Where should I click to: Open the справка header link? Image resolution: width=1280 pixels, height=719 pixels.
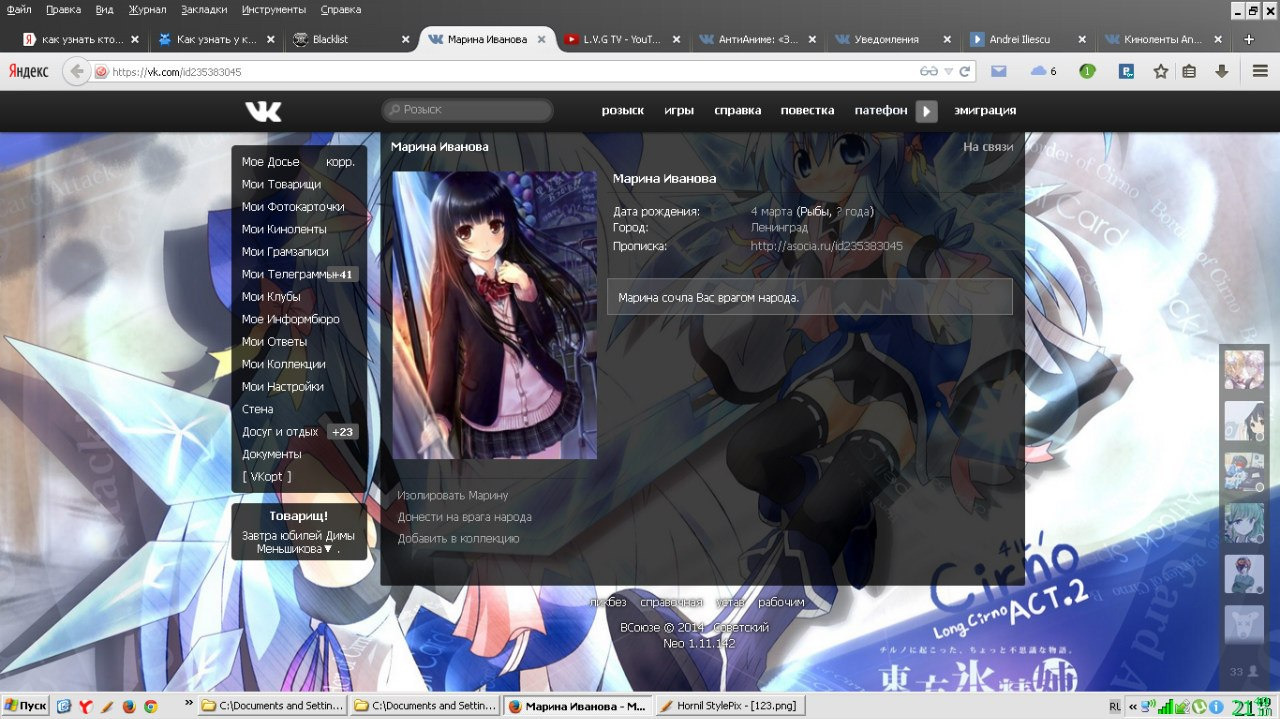(738, 111)
